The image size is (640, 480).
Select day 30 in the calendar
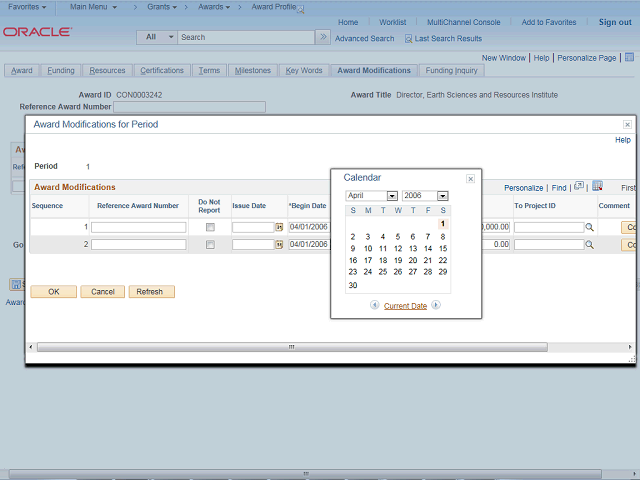pyautogui.click(x=353, y=285)
